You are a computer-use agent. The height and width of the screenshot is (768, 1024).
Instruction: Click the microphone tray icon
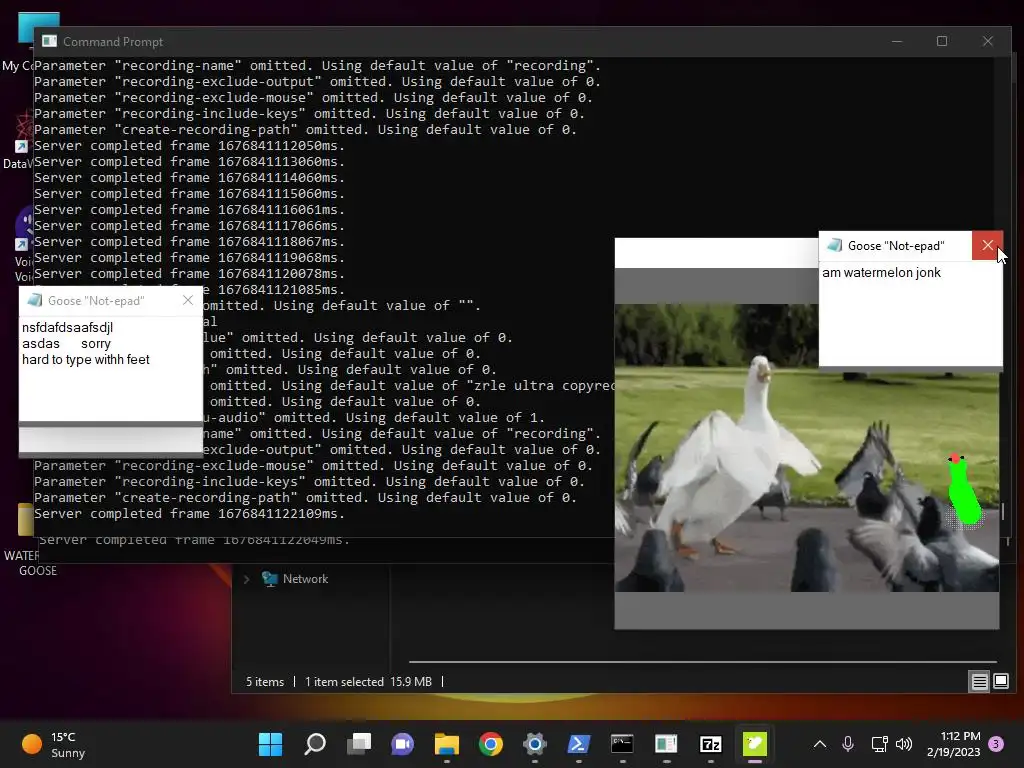848,744
